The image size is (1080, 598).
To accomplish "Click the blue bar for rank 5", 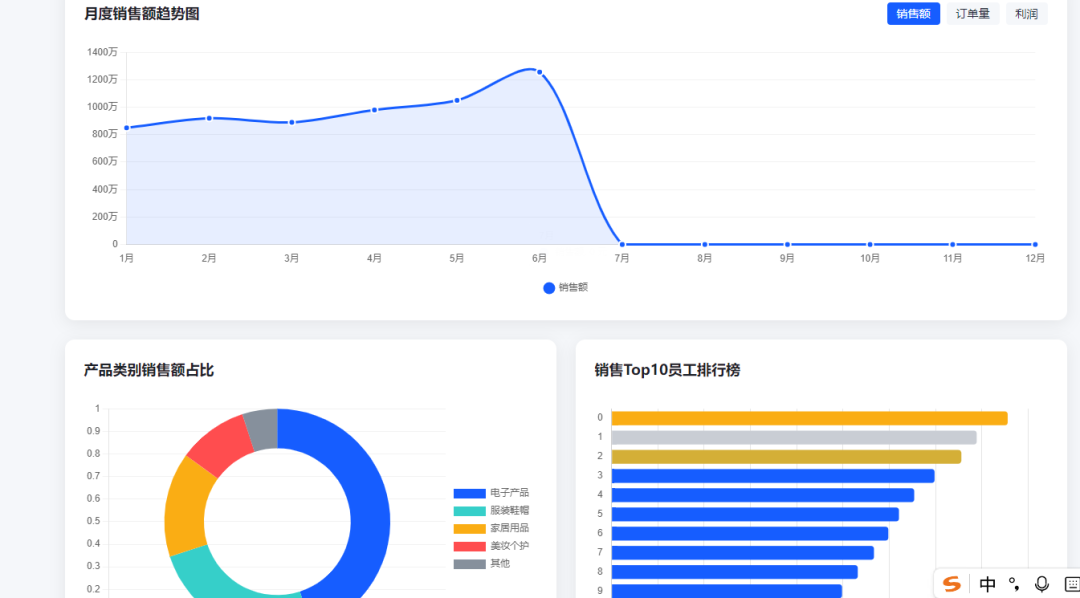I will click(755, 515).
